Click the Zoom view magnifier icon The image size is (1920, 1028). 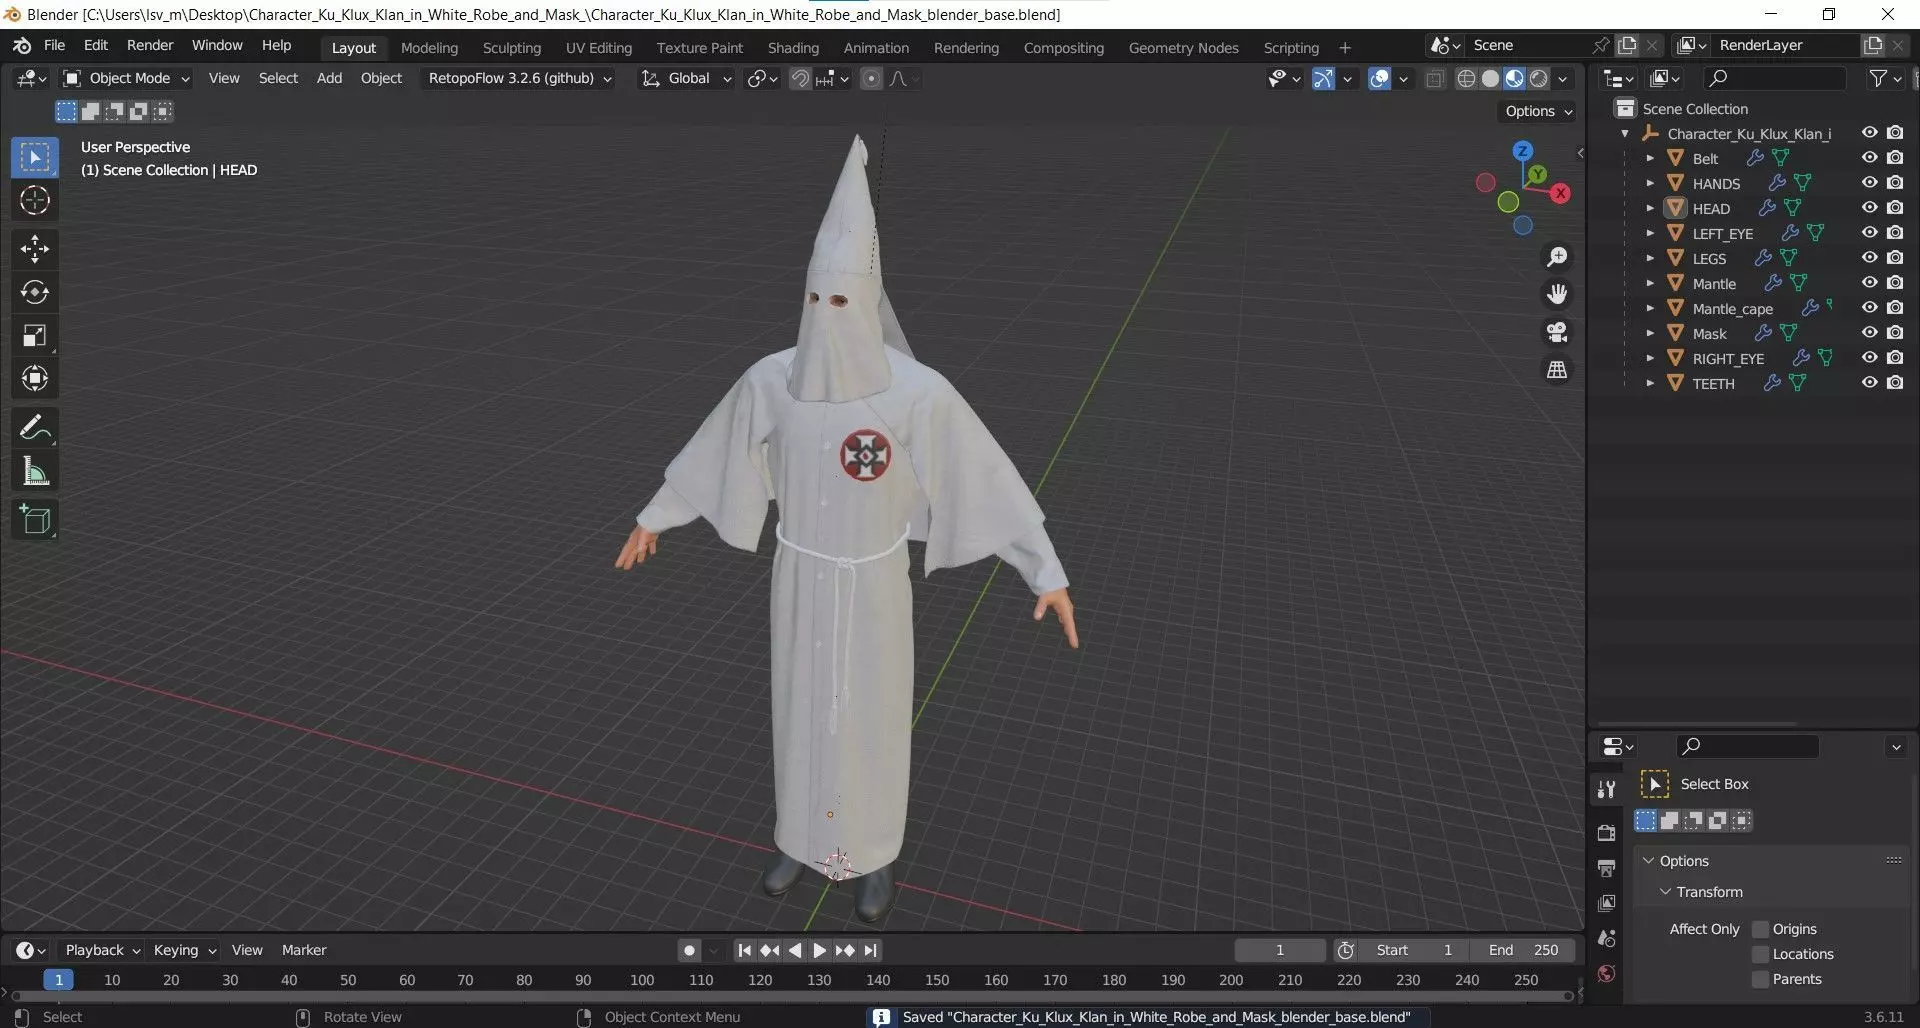pos(1557,257)
